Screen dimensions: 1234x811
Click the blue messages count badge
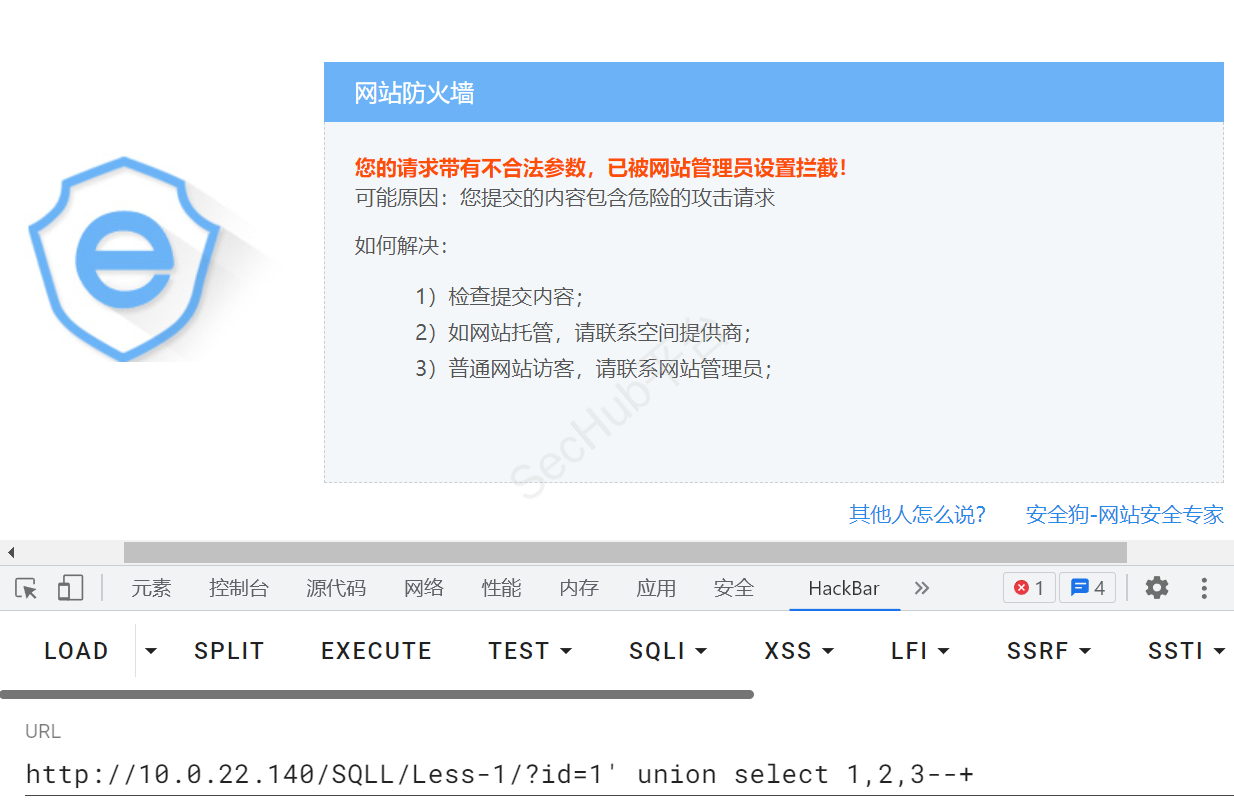pyautogui.click(x=1088, y=588)
